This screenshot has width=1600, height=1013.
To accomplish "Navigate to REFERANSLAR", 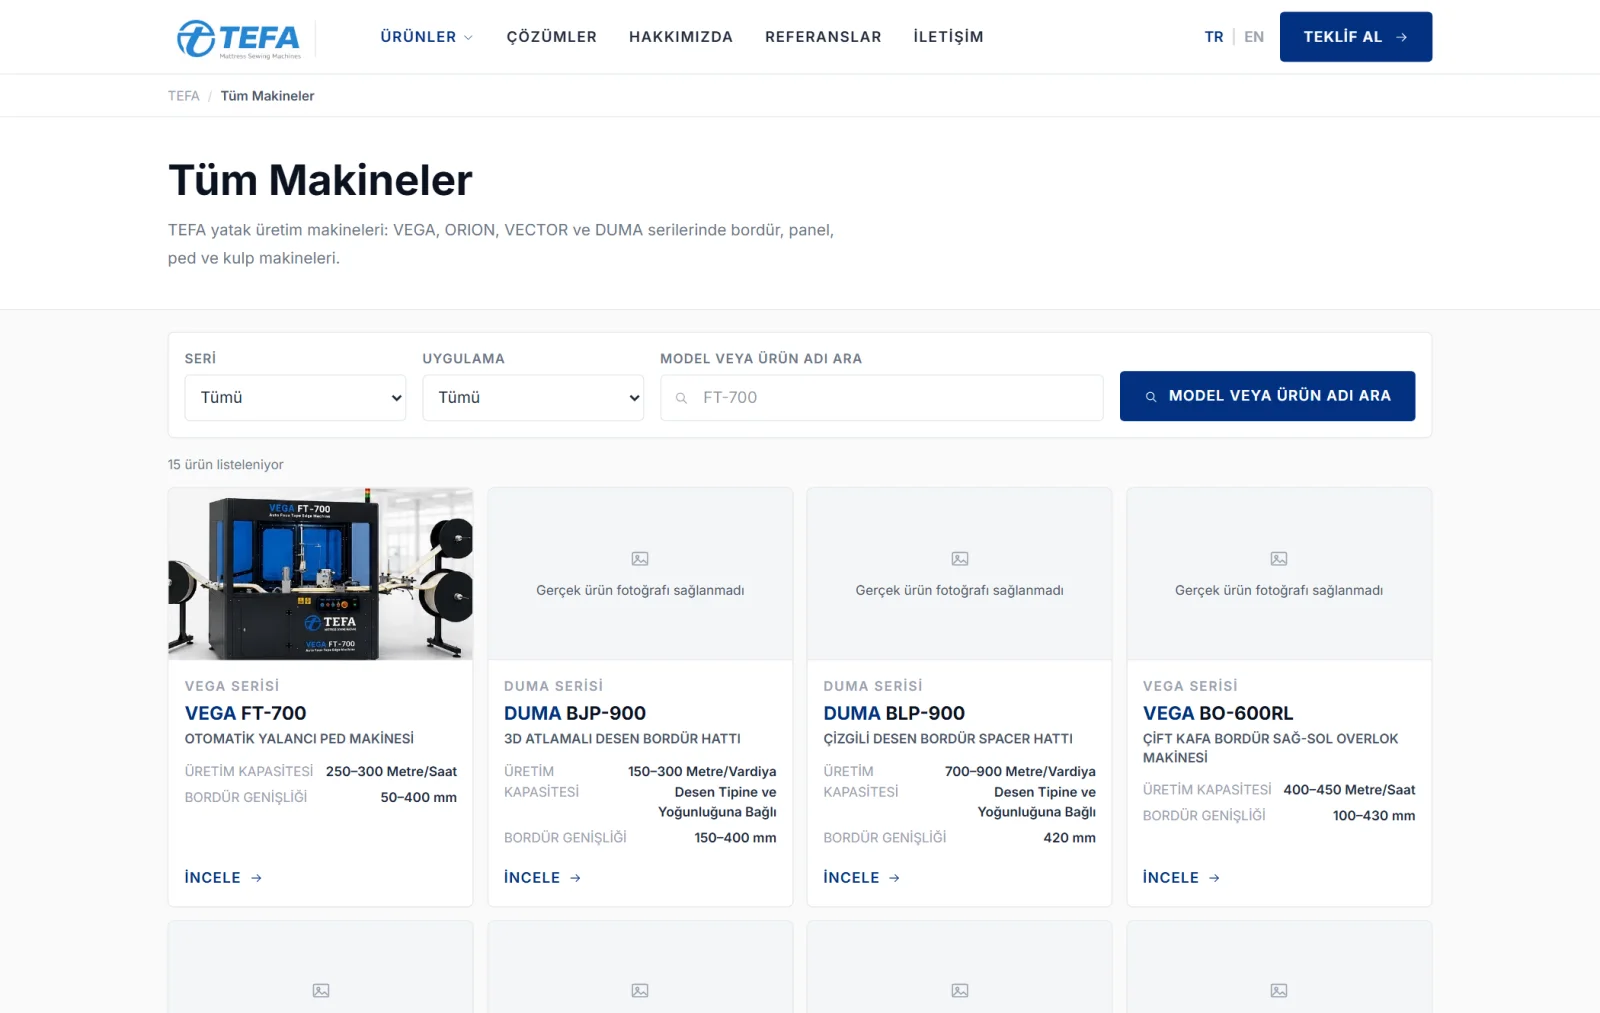I will click(x=823, y=37).
